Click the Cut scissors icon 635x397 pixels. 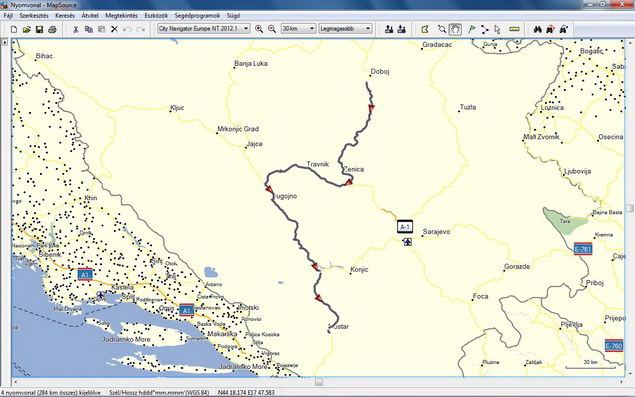point(76,29)
